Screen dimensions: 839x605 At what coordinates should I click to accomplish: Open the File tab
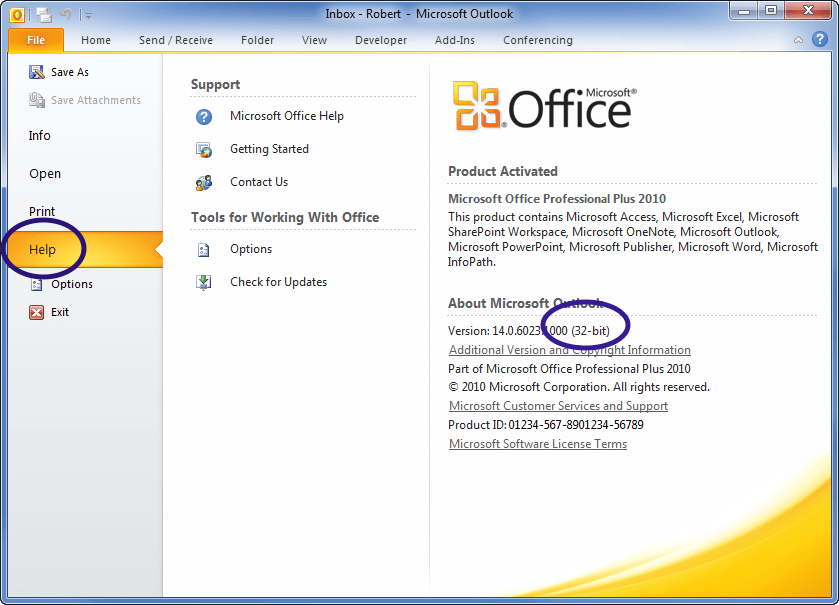pos(36,40)
